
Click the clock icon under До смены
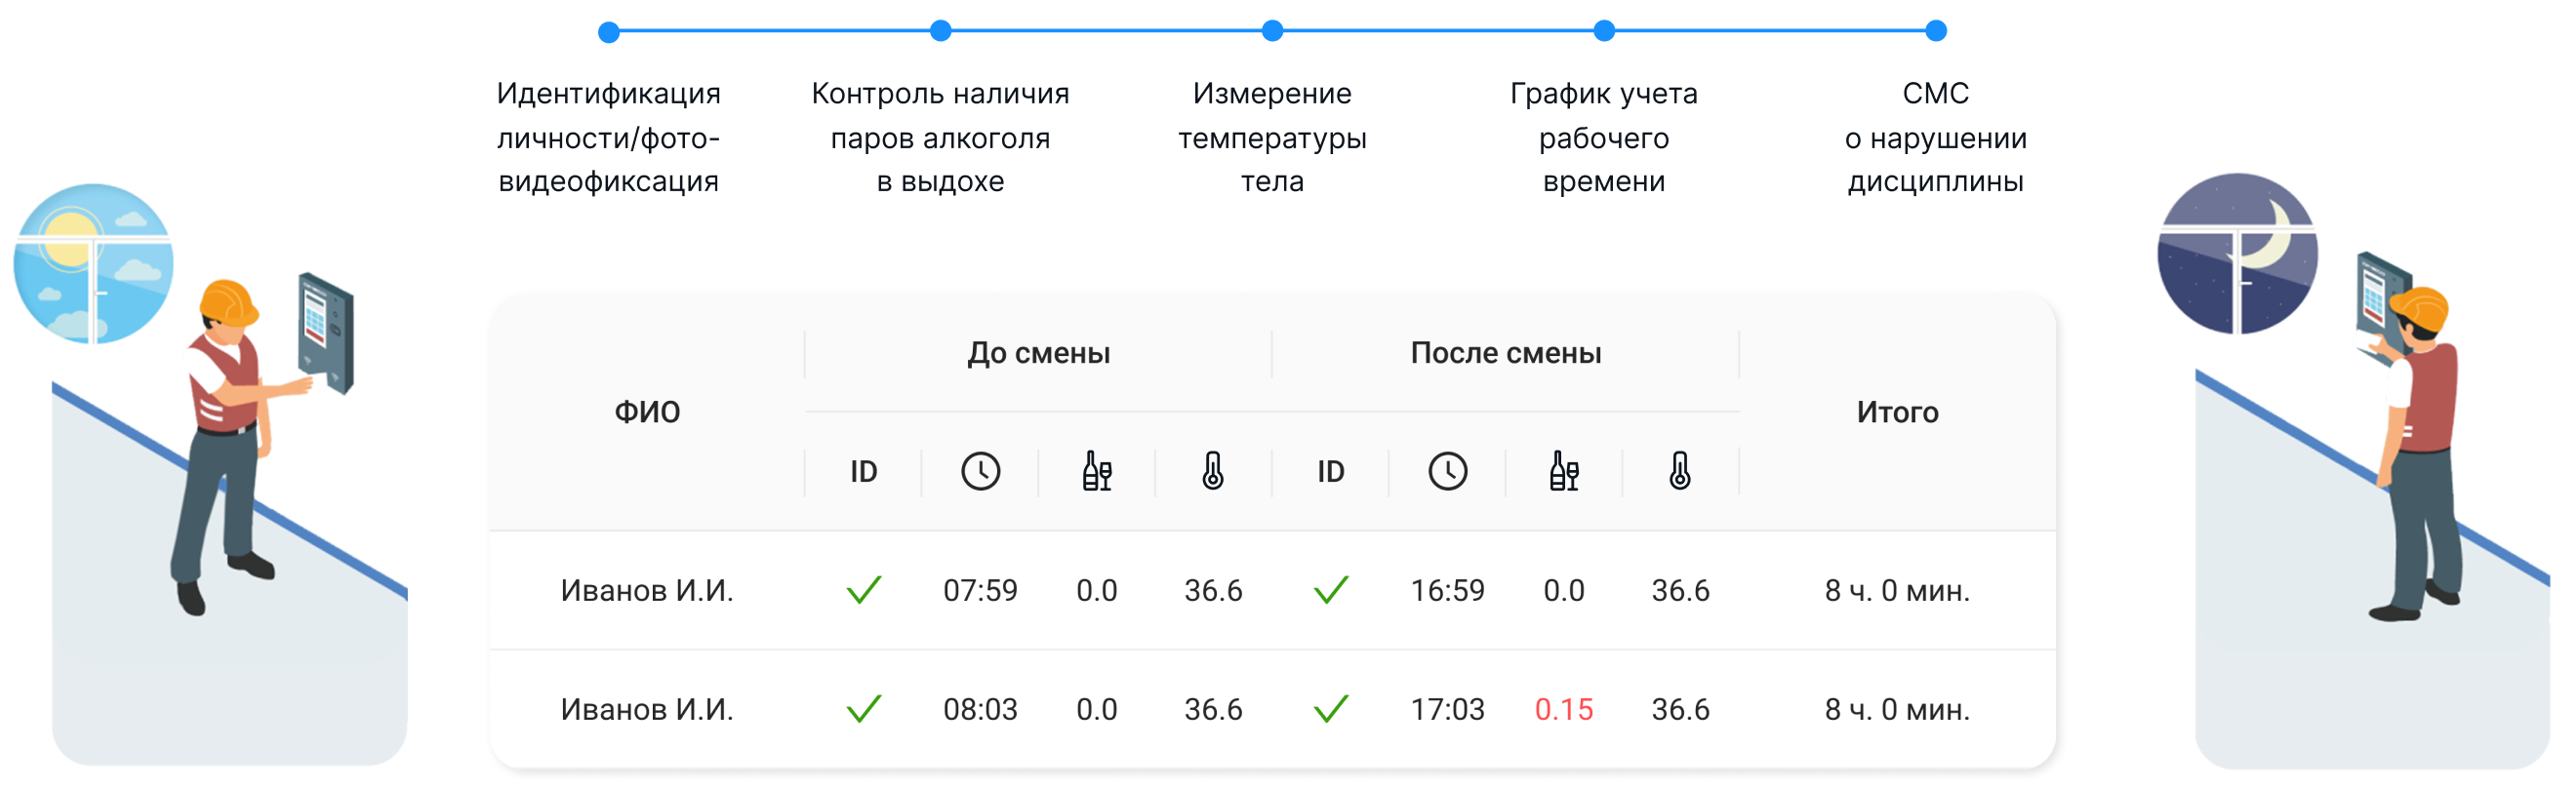pos(980,471)
